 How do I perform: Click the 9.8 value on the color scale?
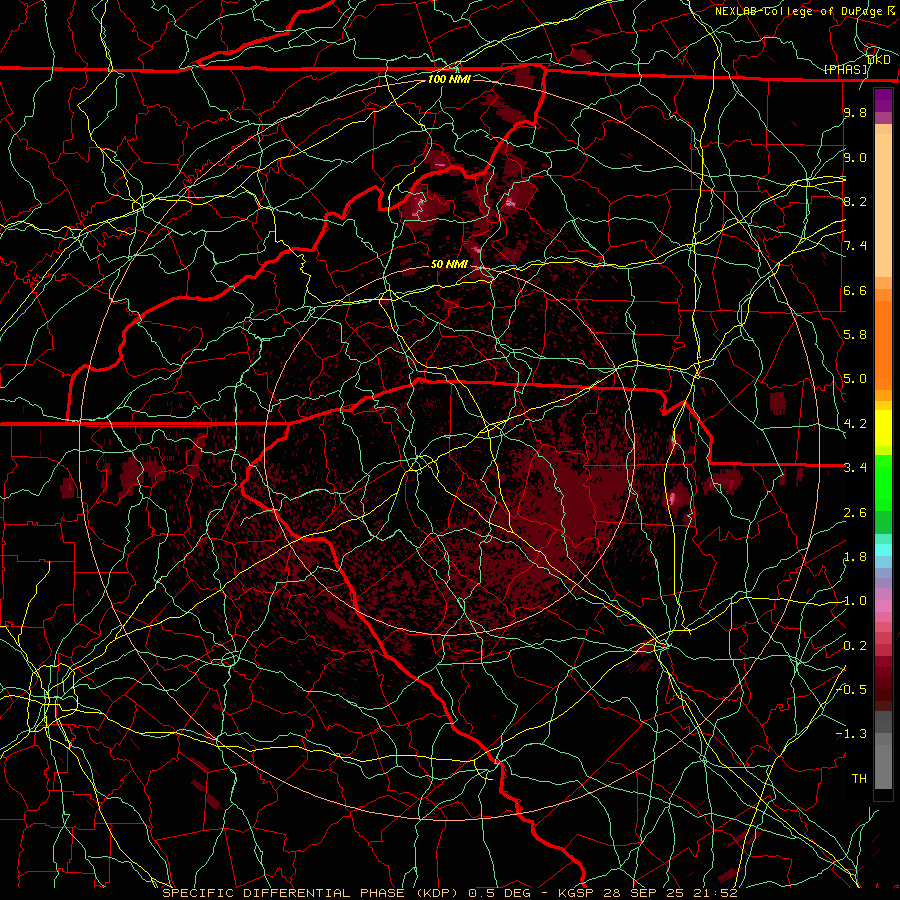click(855, 112)
